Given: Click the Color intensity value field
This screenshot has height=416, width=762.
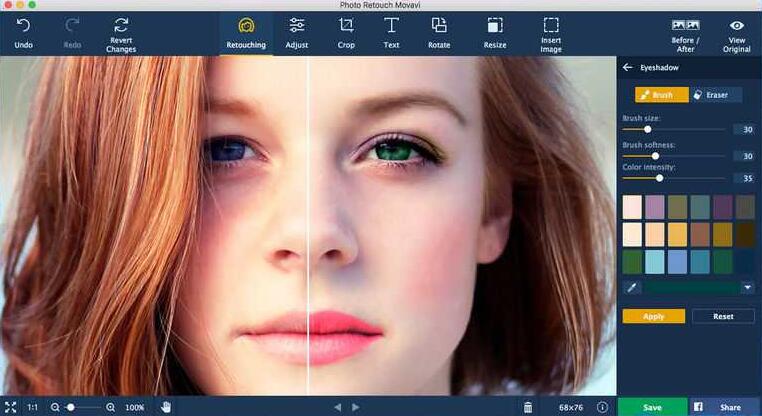Looking at the screenshot, I should click(x=744, y=178).
